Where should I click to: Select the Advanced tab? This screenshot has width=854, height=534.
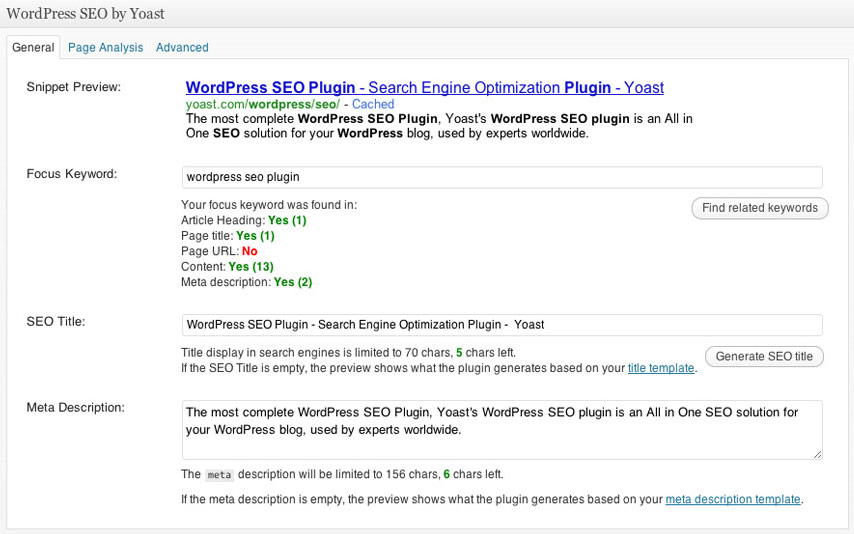(x=182, y=47)
